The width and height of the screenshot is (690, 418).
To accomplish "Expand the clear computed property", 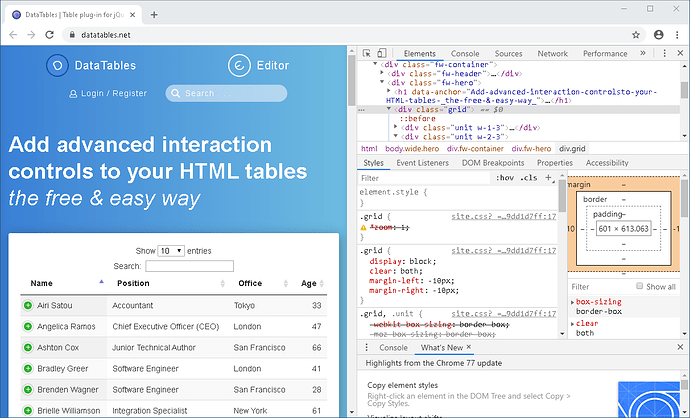I will click(x=573, y=323).
